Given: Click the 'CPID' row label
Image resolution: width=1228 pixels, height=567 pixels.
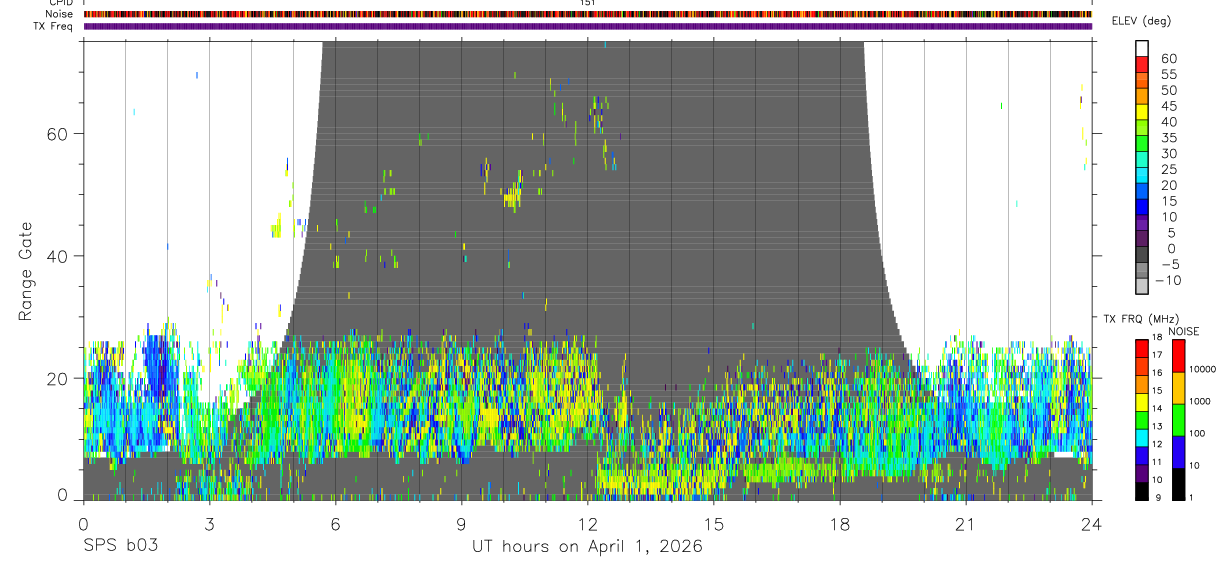Looking at the screenshot, I should click(x=61, y=3).
